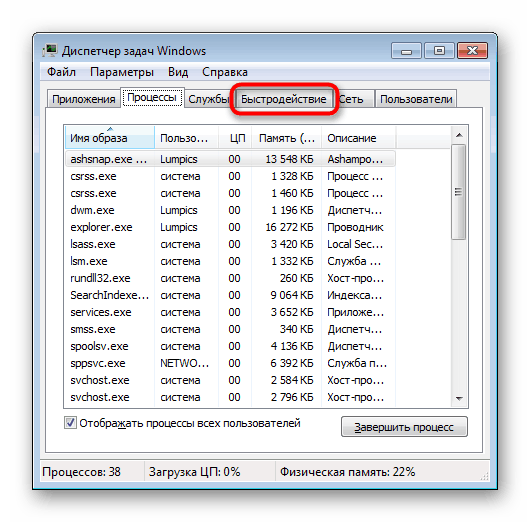Switch to the Сеть tab
Viewport: 530px width, 522px height.
[x=353, y=99]
